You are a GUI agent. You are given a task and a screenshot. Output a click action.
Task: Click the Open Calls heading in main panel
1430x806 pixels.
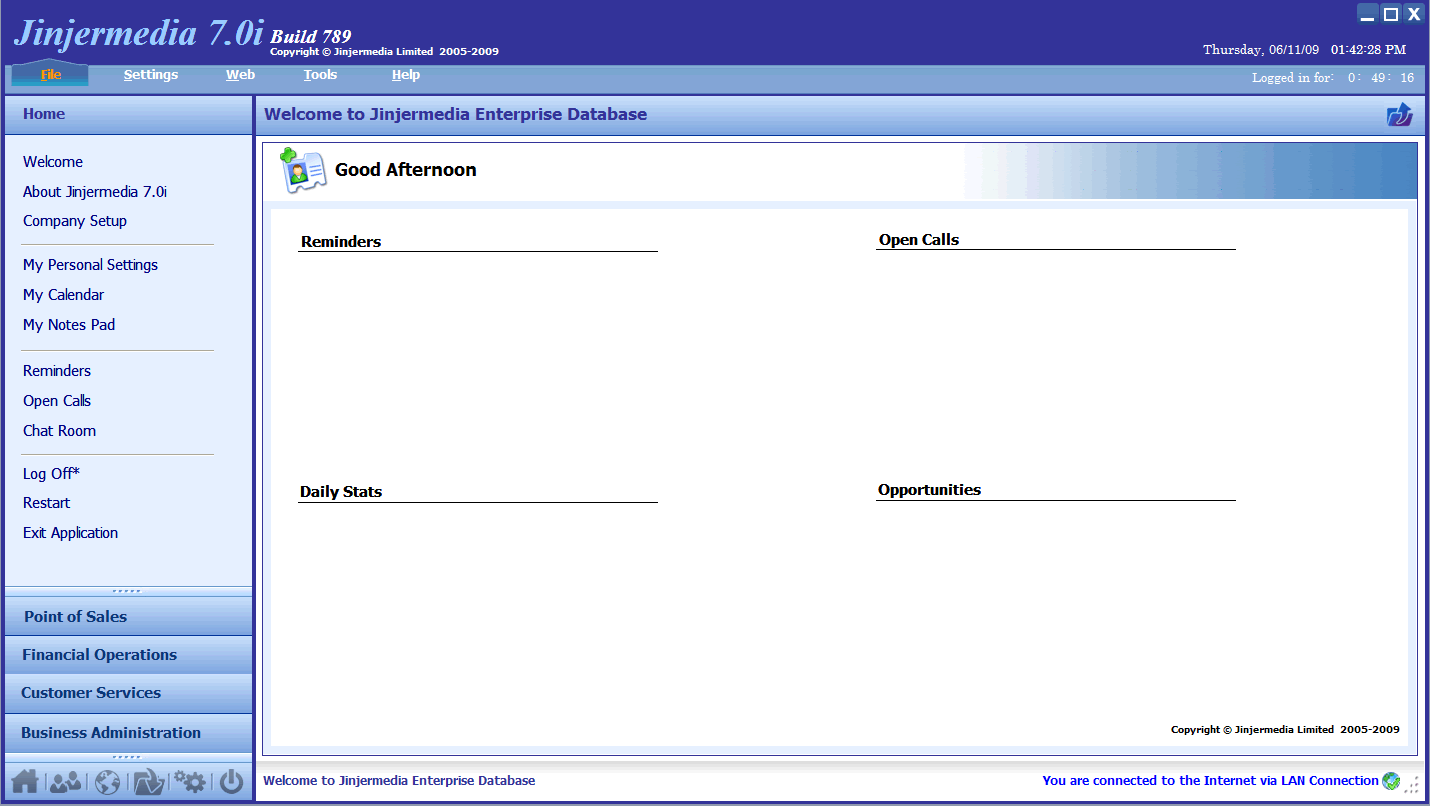coord(919,240)
